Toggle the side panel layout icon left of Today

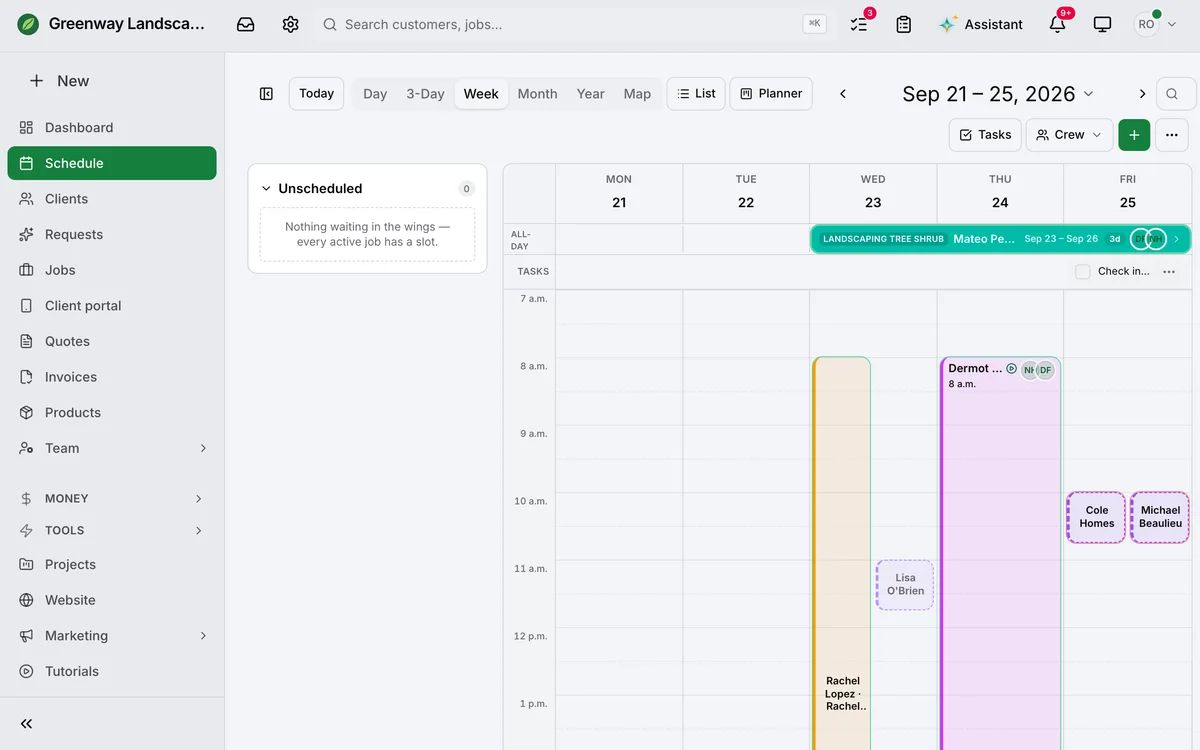[266, 94]
